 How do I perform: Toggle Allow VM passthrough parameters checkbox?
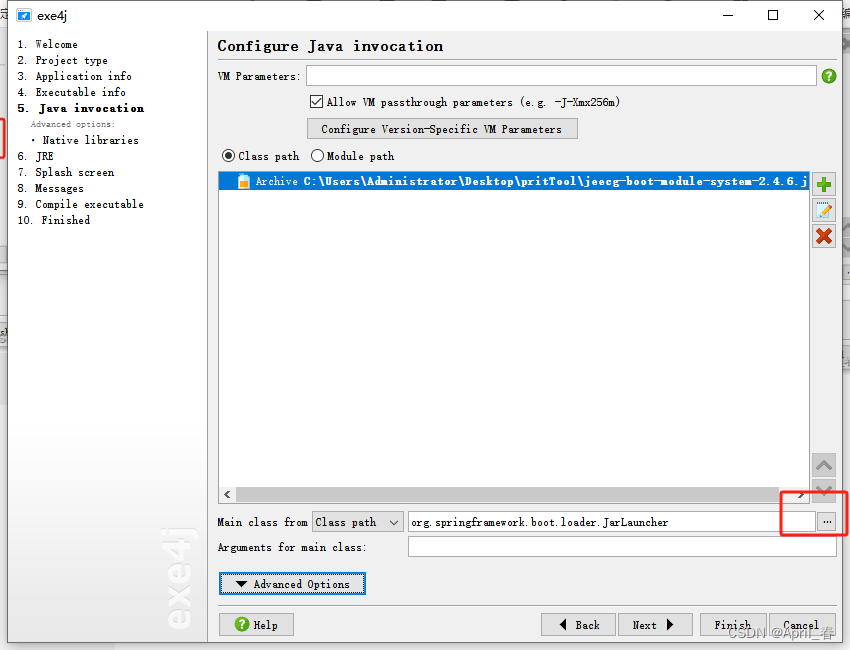click(x=316, y=101)
